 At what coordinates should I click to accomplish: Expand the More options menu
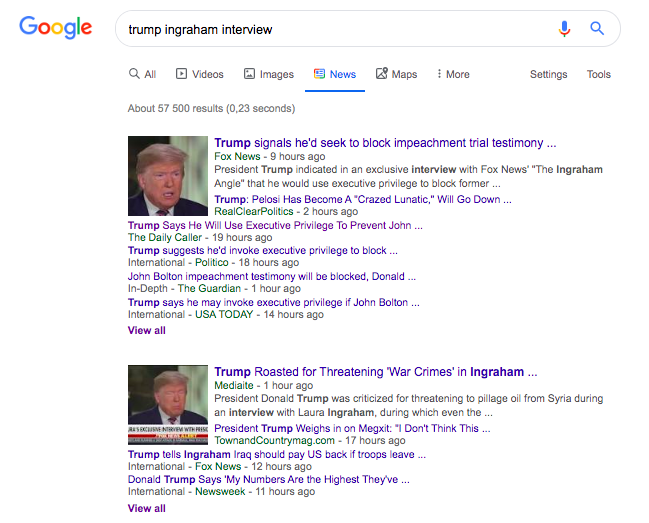point(453,74)
